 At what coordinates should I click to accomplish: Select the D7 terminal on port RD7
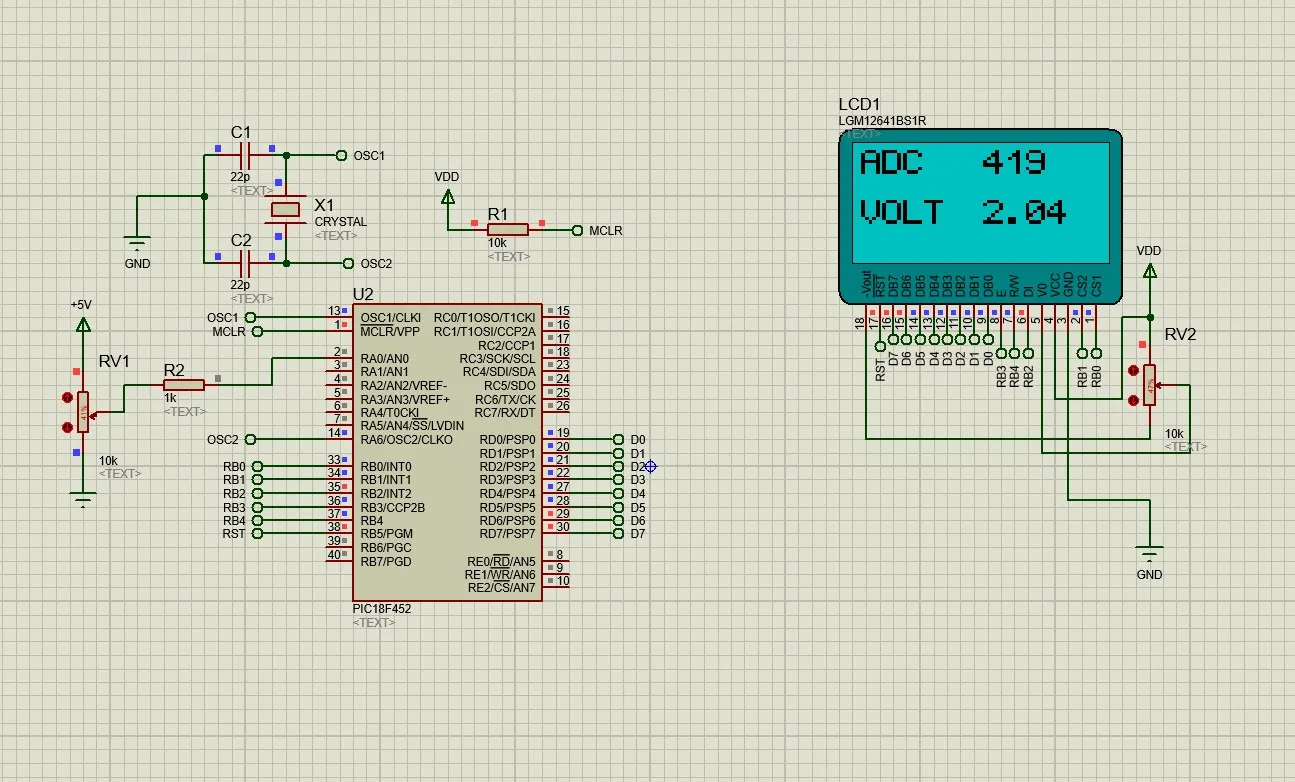pos(618,533)
